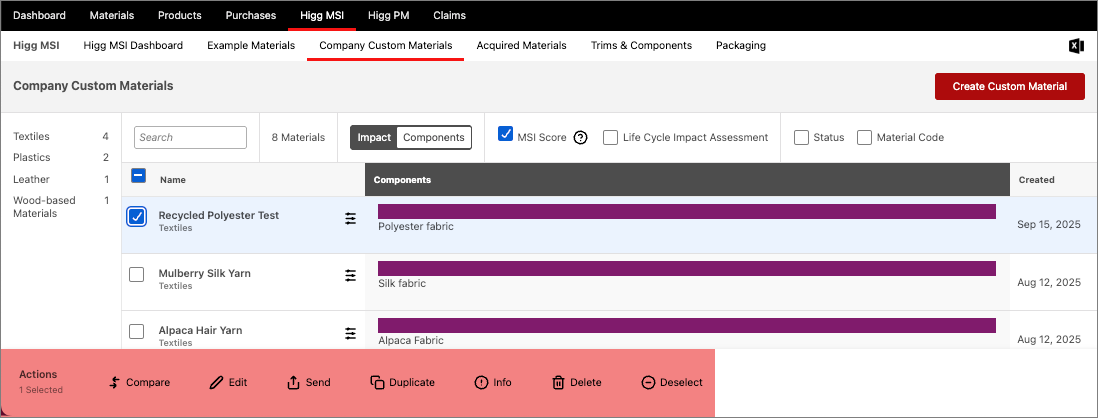Uncheck the Recycled Polyester Test row checkbox

coord(137,217)
